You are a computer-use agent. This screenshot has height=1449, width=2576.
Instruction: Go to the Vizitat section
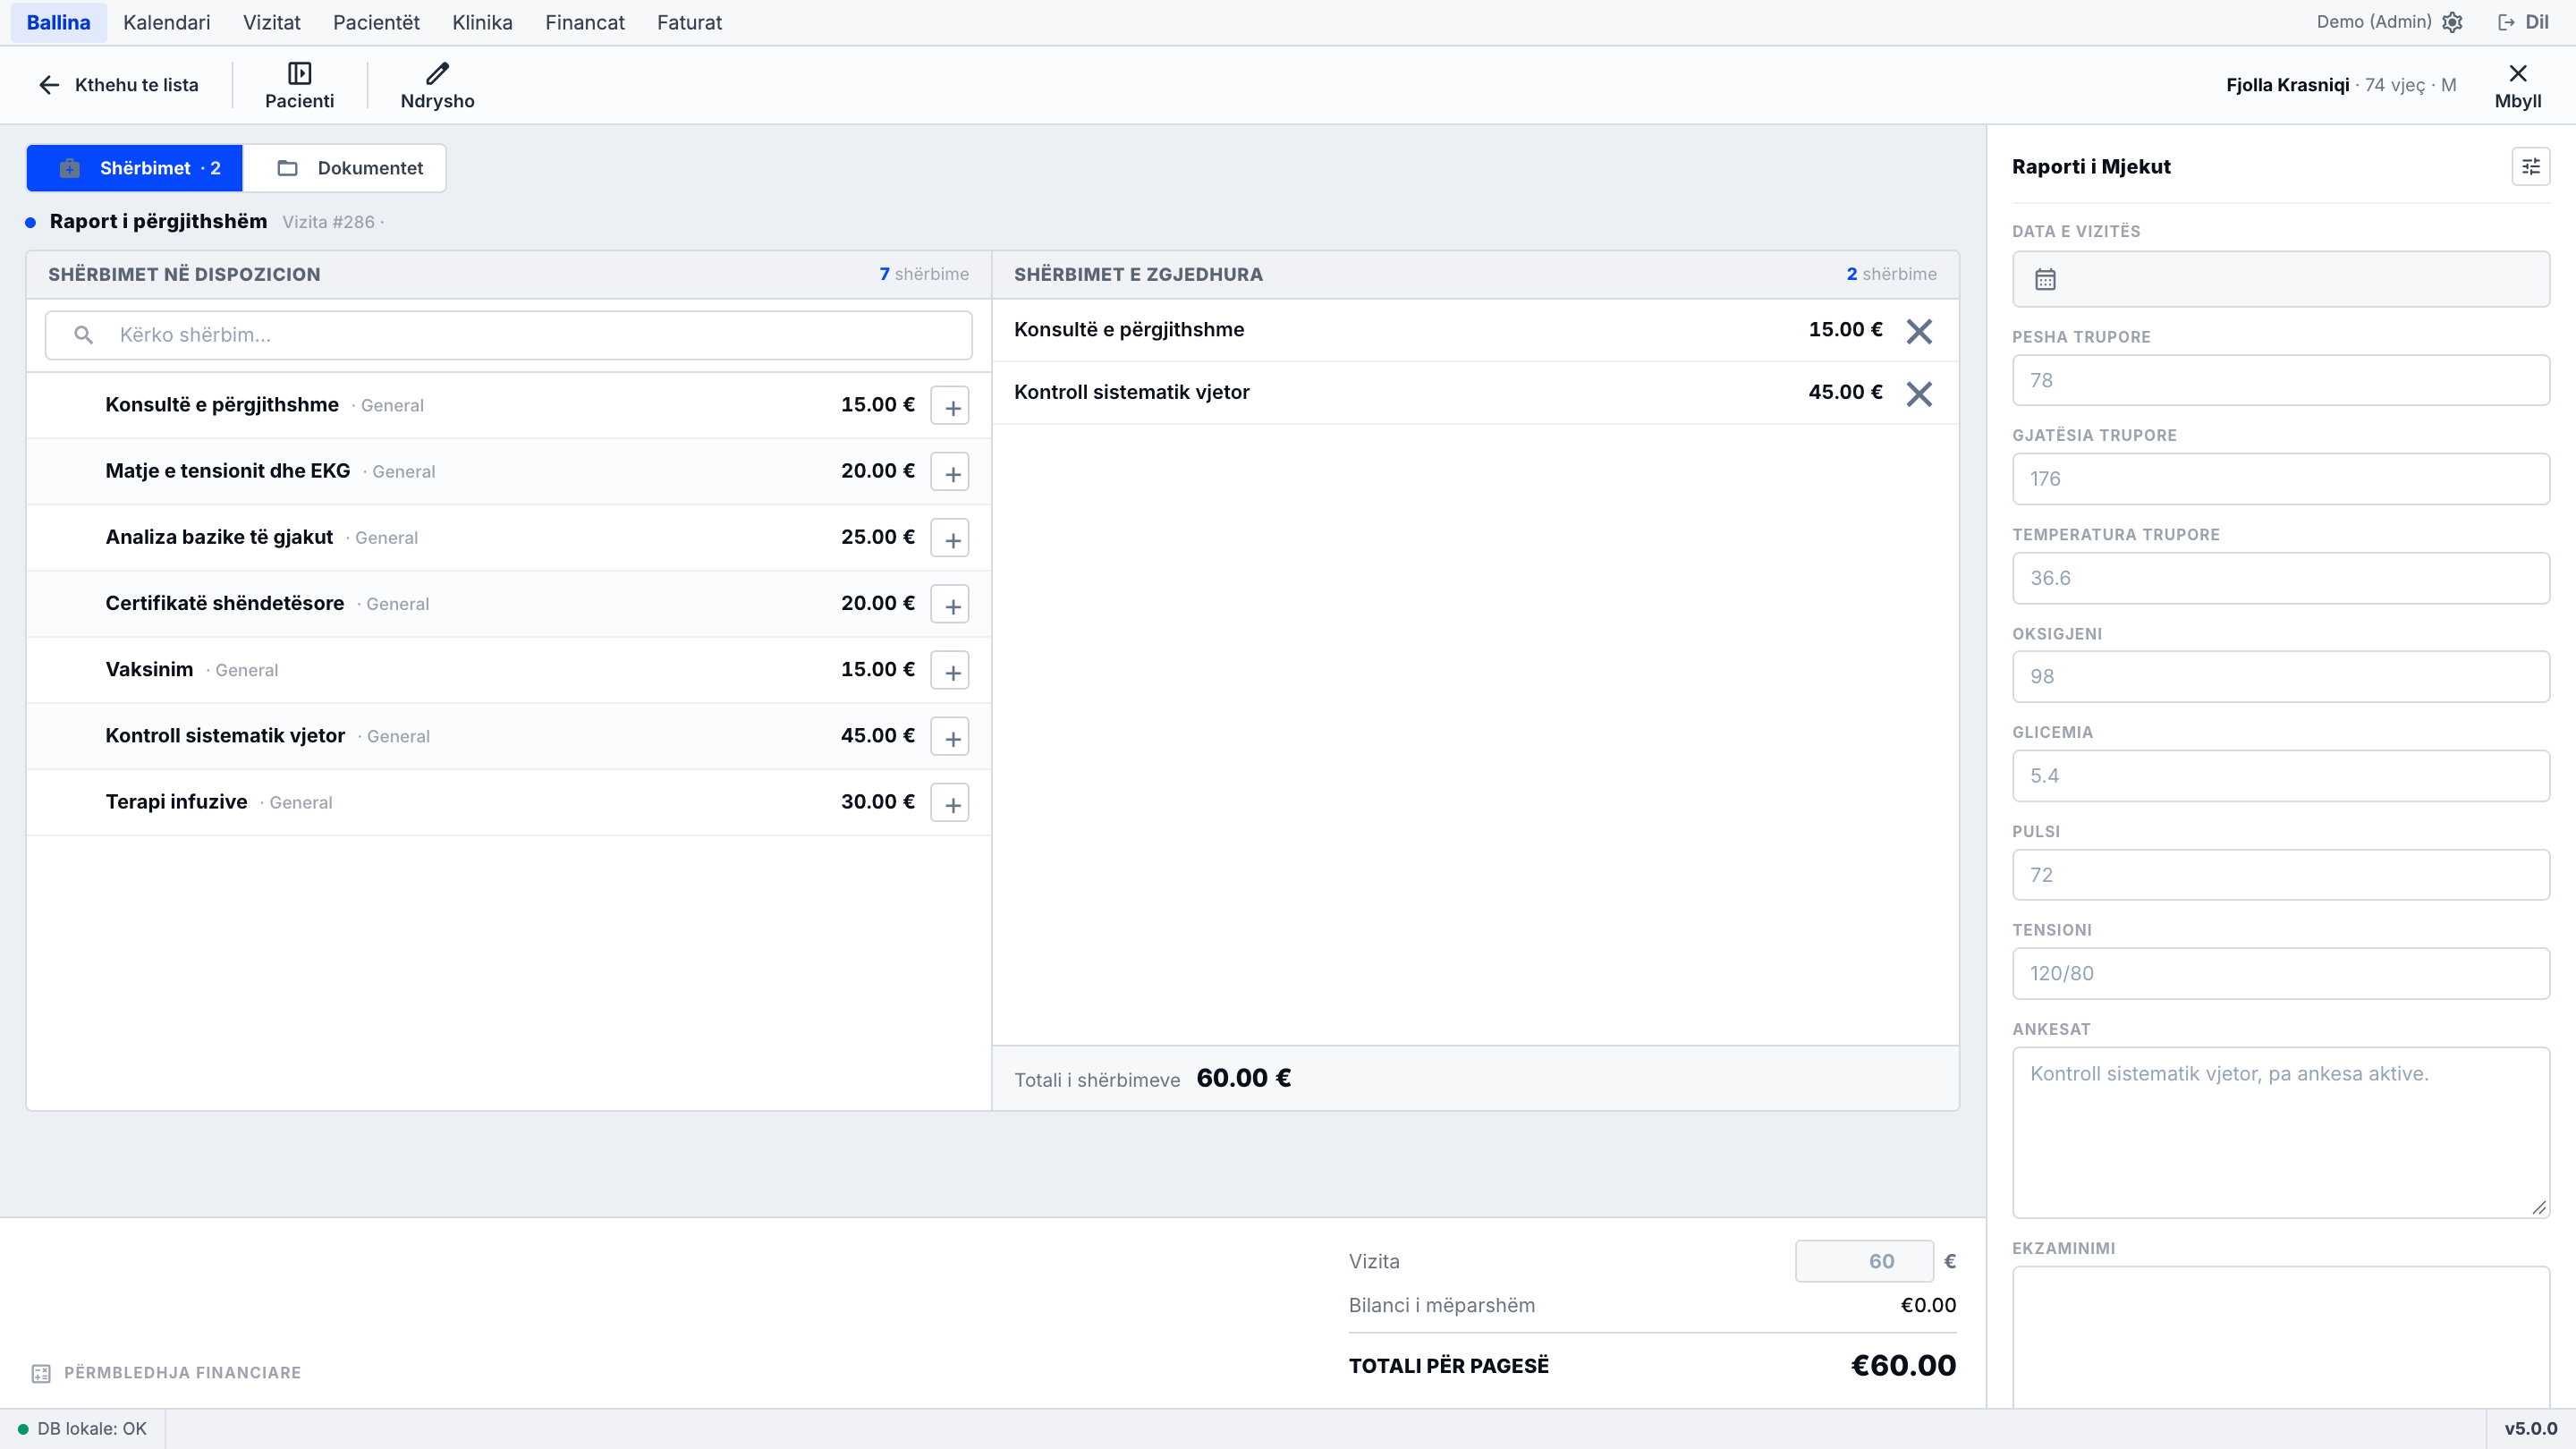[x=271, y=22]
